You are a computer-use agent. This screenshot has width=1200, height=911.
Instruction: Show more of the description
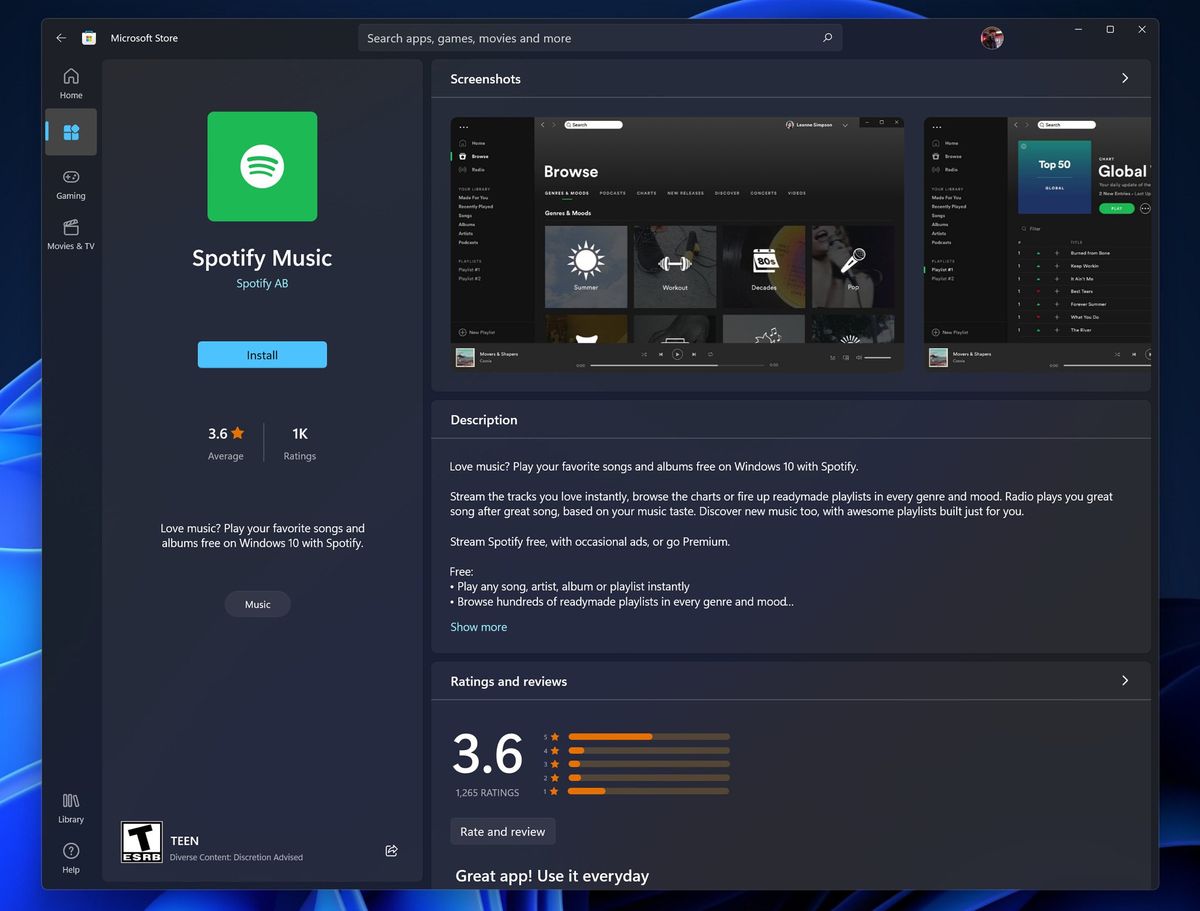coord(478,626)
